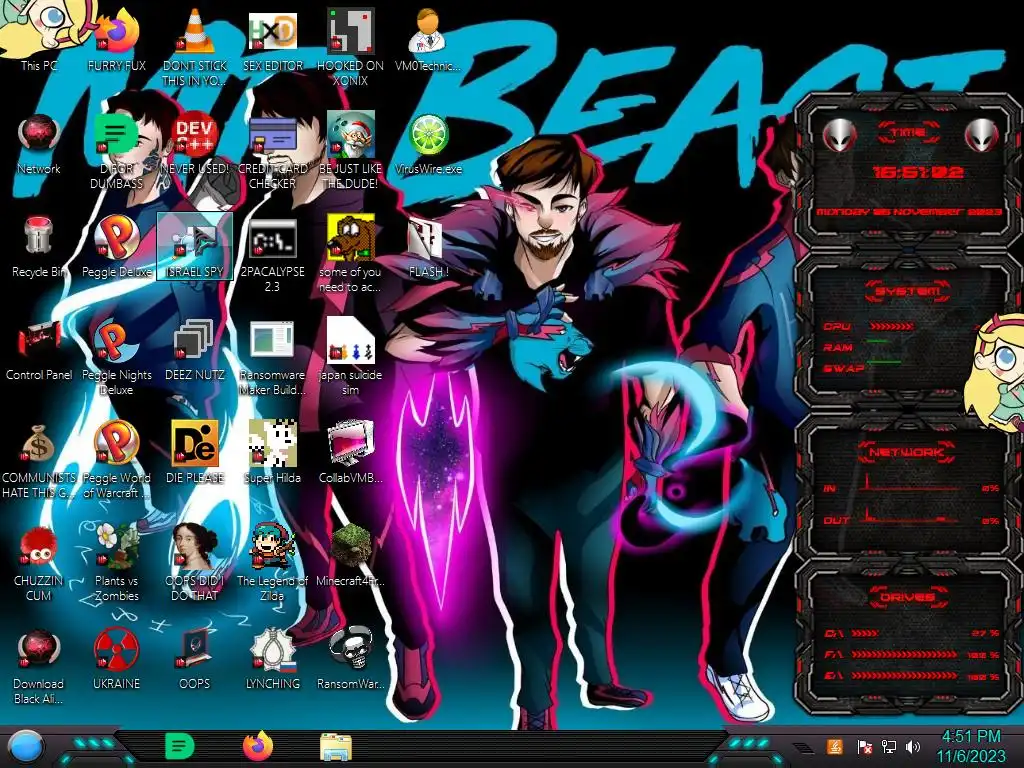Select the UKRAINE radiation symbol icon
Screen dimensions: 1024x768
pos(116,658)
